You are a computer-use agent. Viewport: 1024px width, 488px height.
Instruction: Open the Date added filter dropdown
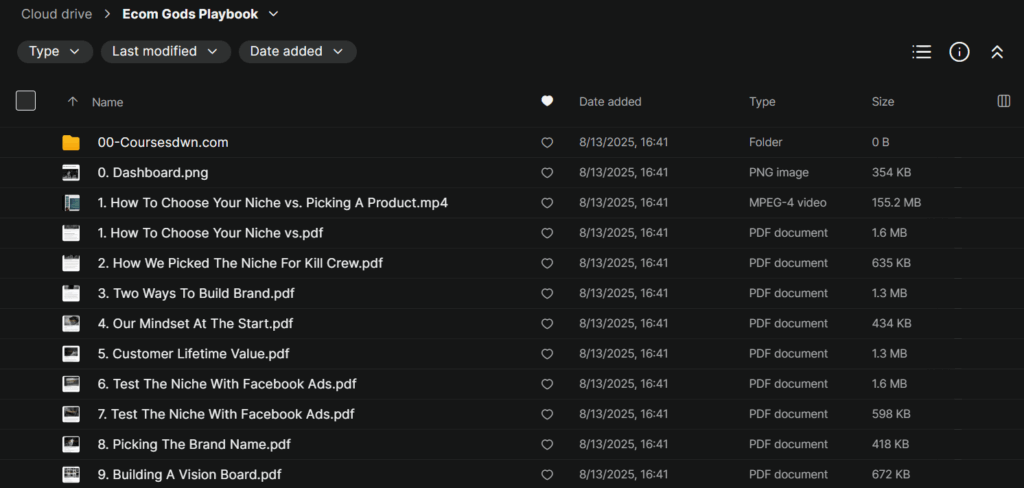(297, 52)
